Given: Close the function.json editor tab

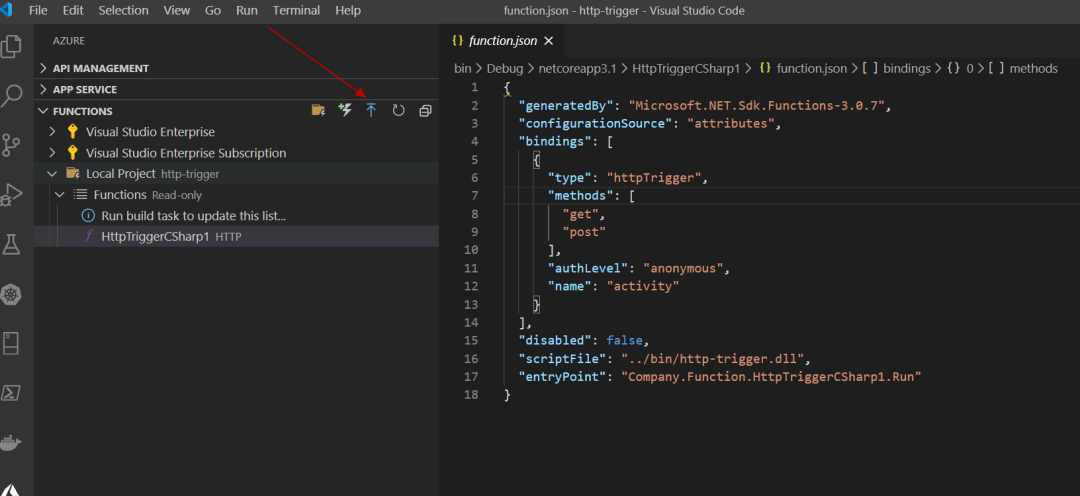Looking at the screenshot, I should [x=549, y=41].
